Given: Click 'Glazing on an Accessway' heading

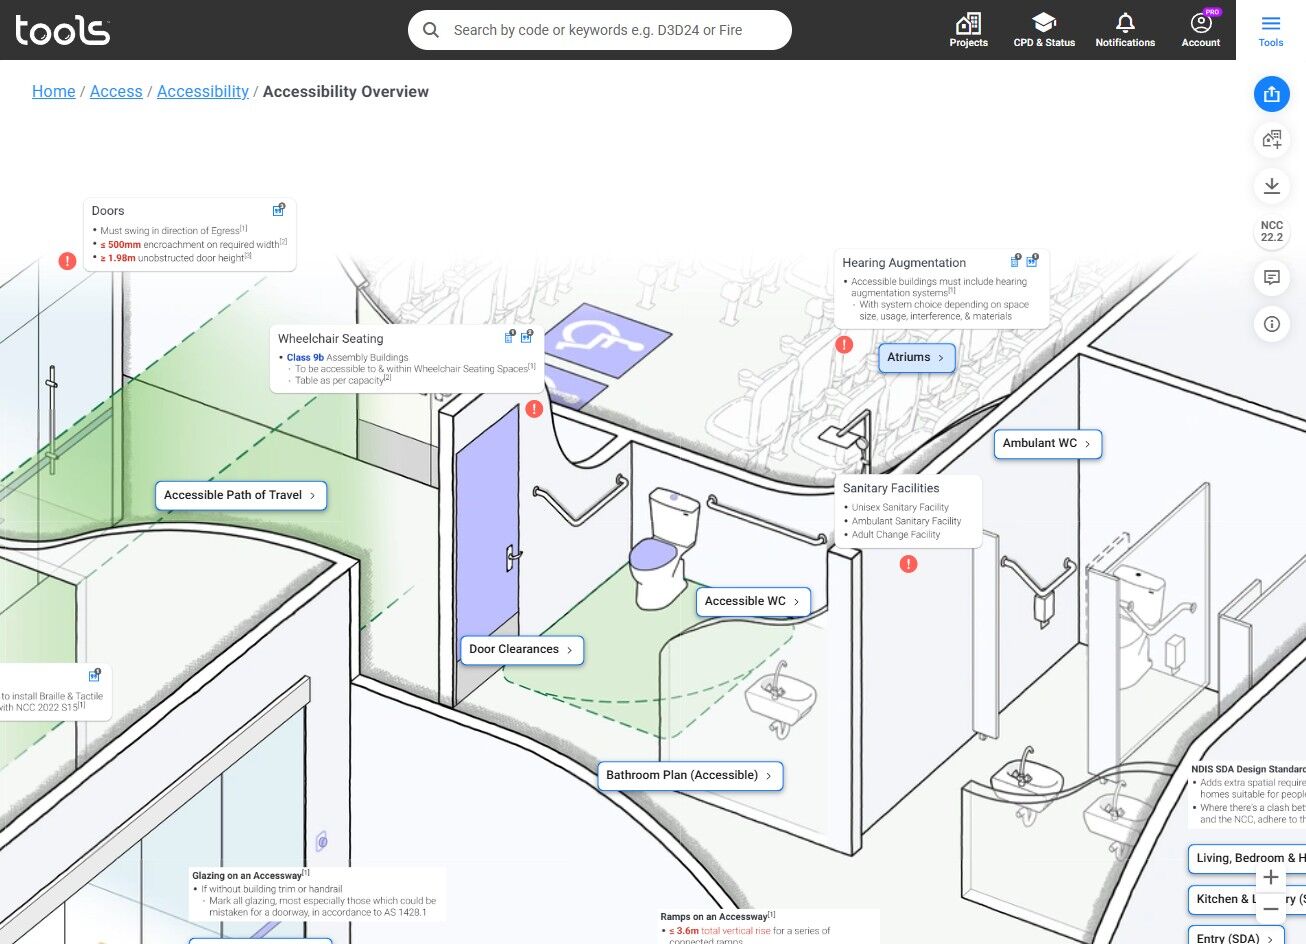Looking at the screenshot, I should [x=248, y=876].
